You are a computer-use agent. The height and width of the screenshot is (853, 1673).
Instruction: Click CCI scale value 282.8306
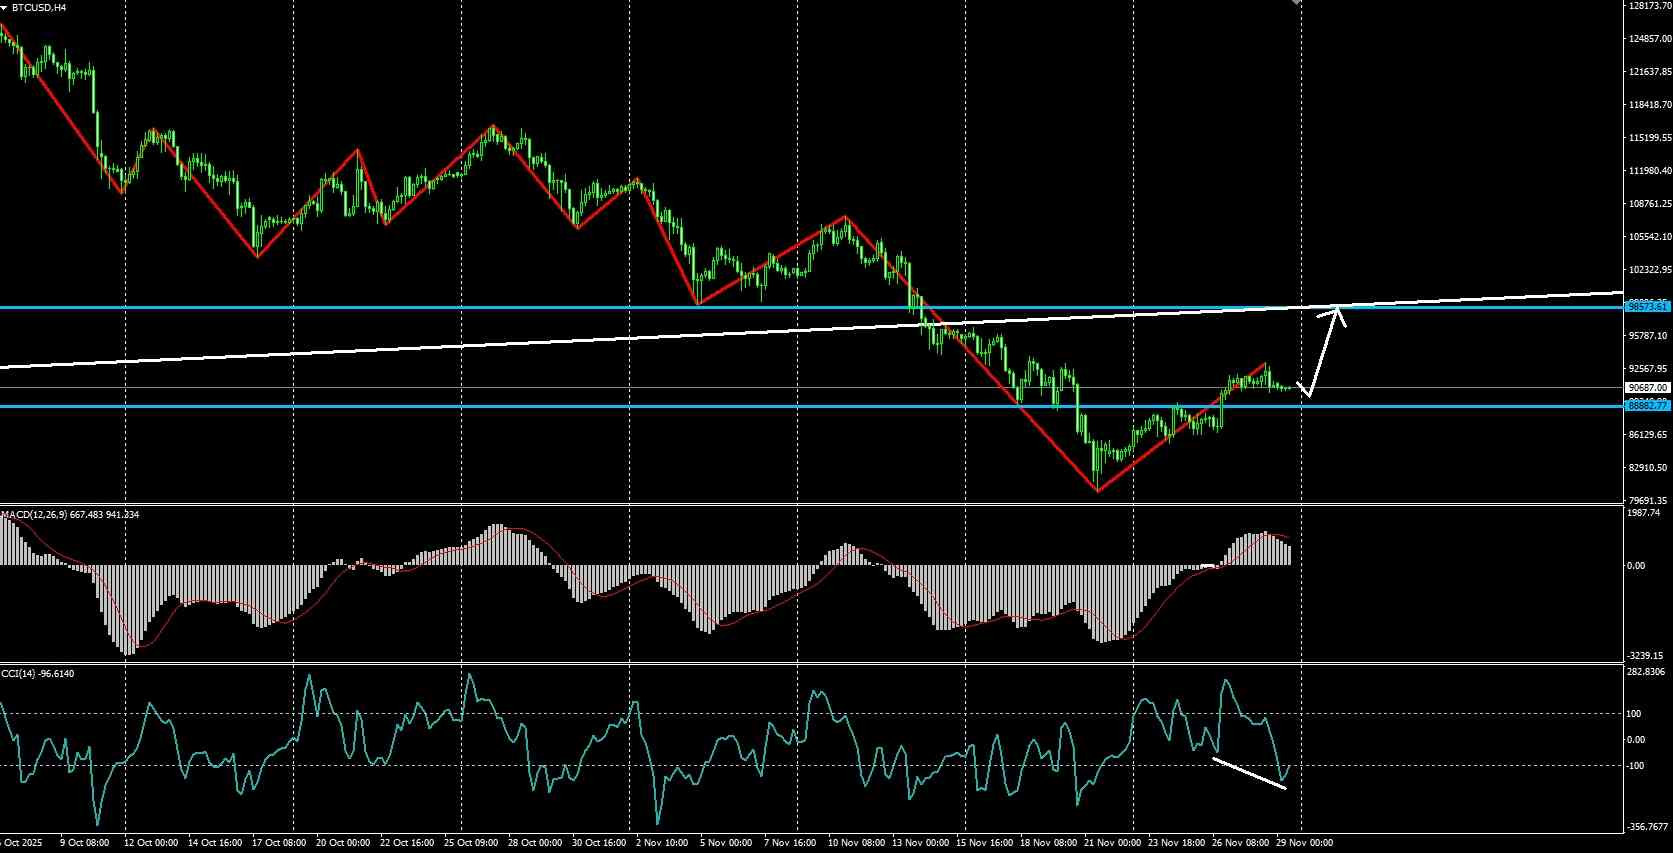pos(1646,672)
